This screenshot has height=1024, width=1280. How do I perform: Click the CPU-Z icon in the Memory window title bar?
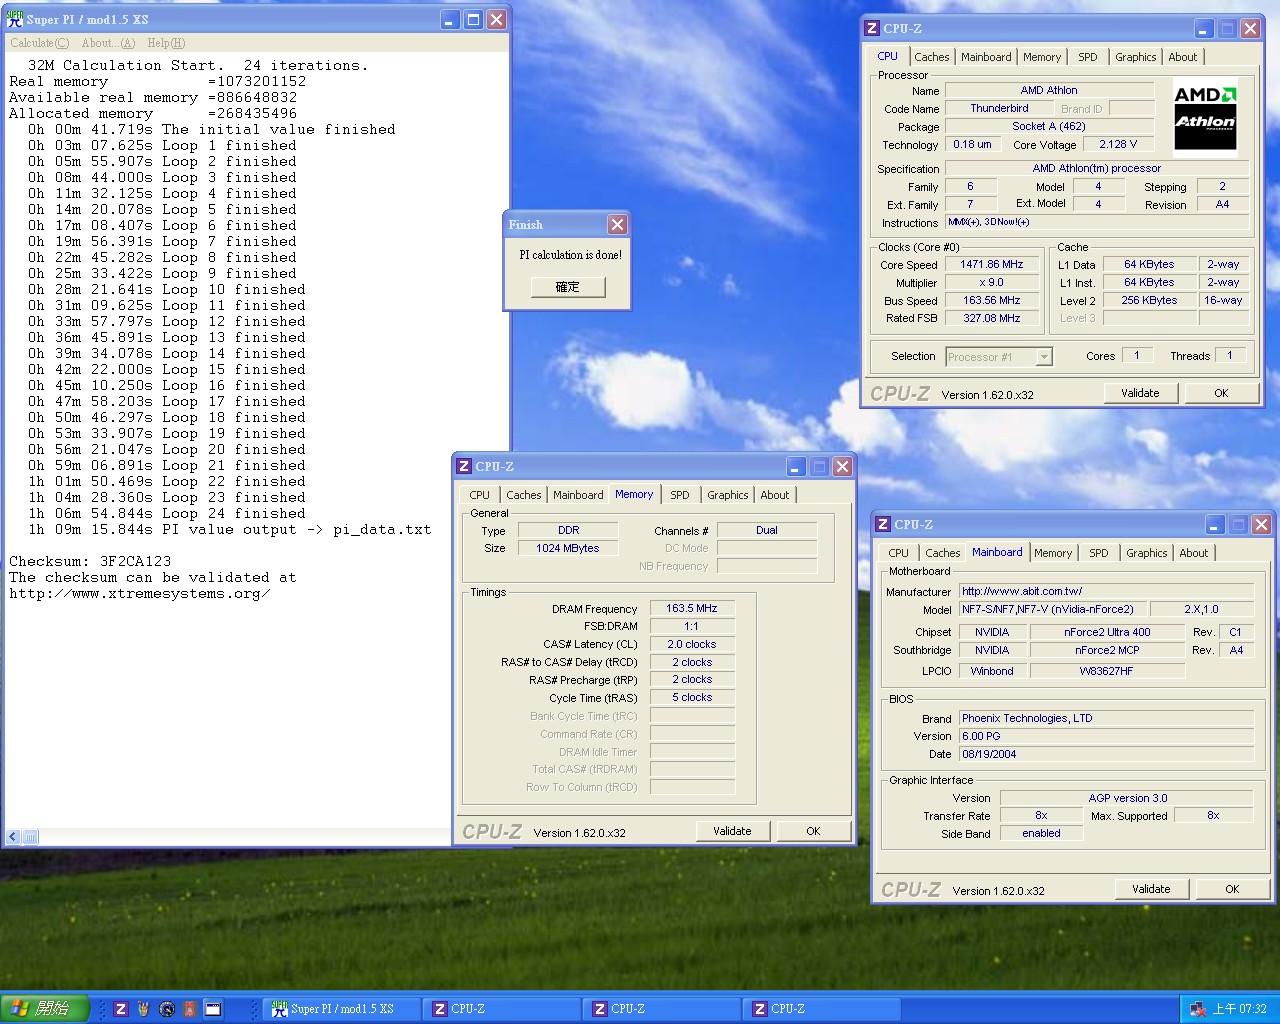point(464,466)
